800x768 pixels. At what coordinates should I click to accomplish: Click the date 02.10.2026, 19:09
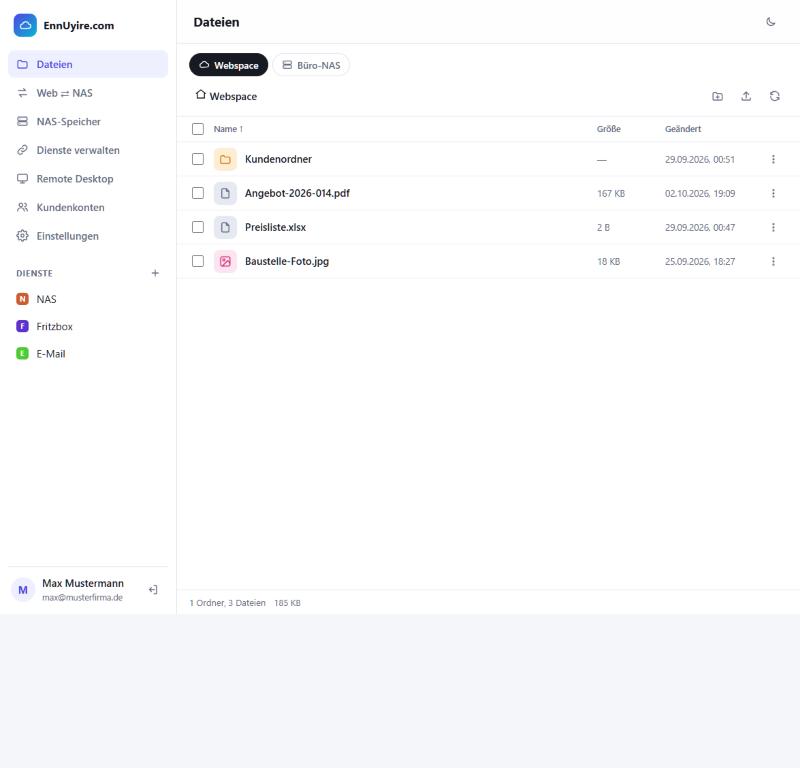click(x=699, y=193)
